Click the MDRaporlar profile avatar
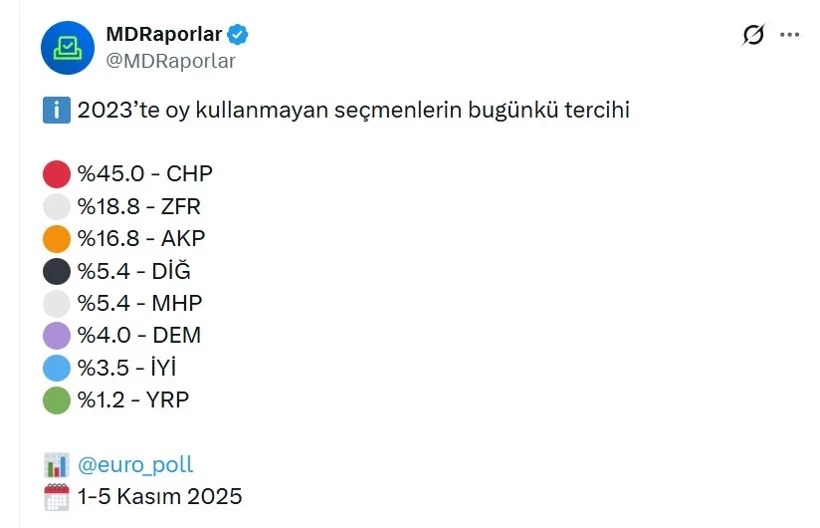Viewport: 820px width, 528px height. point(67,47)
